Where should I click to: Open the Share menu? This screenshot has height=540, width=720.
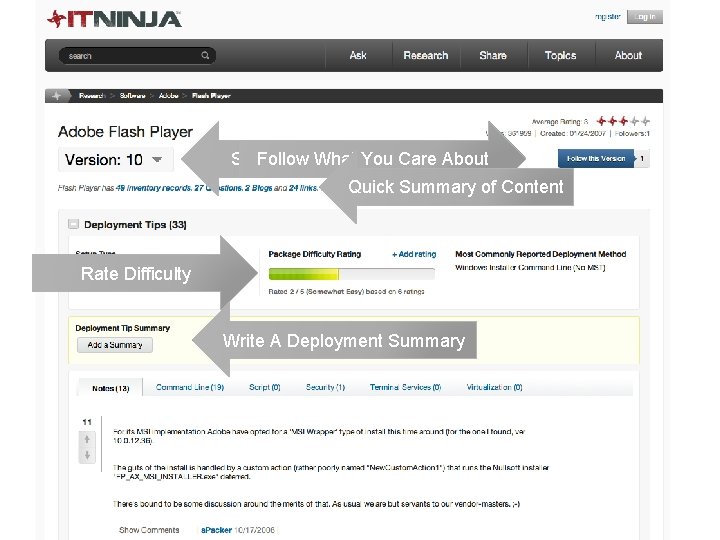tap(493, 55)
